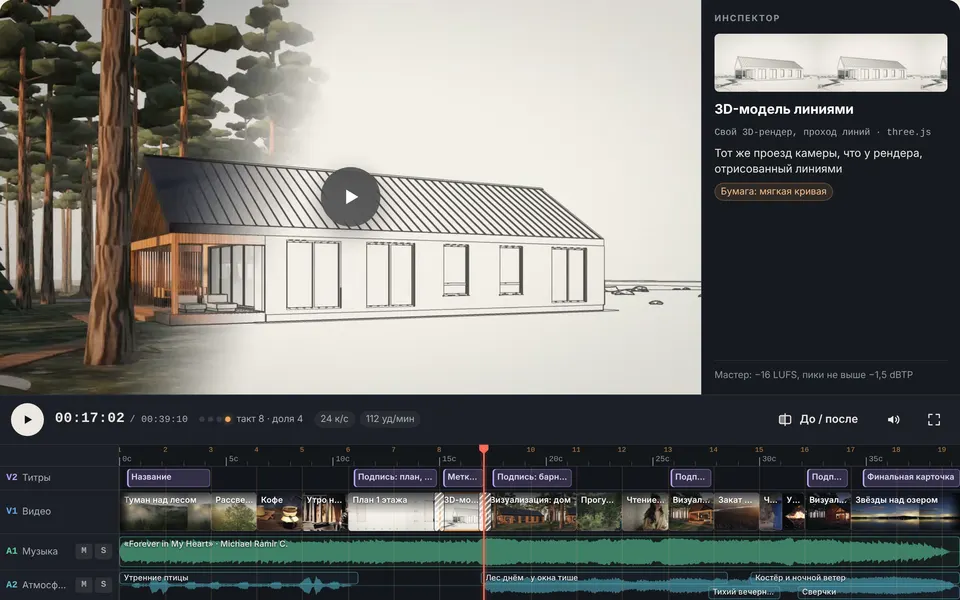Select the Финальная карточка title clip
Image resolution: width=960 pixels, height=600 pixels.
[910, 478]
